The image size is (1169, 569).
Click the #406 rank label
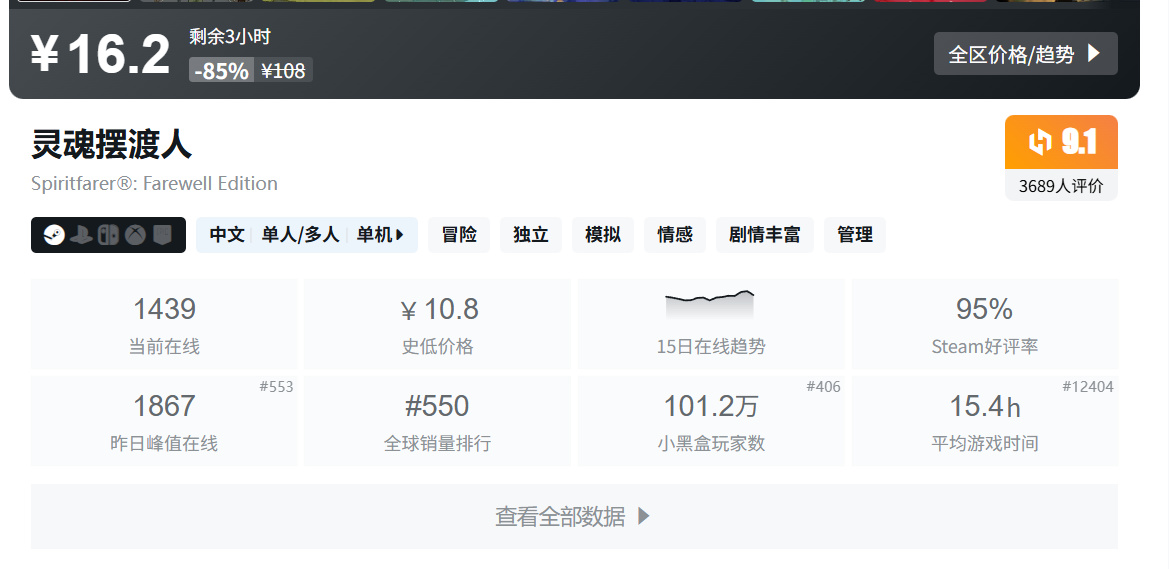[x=823, y=386]
